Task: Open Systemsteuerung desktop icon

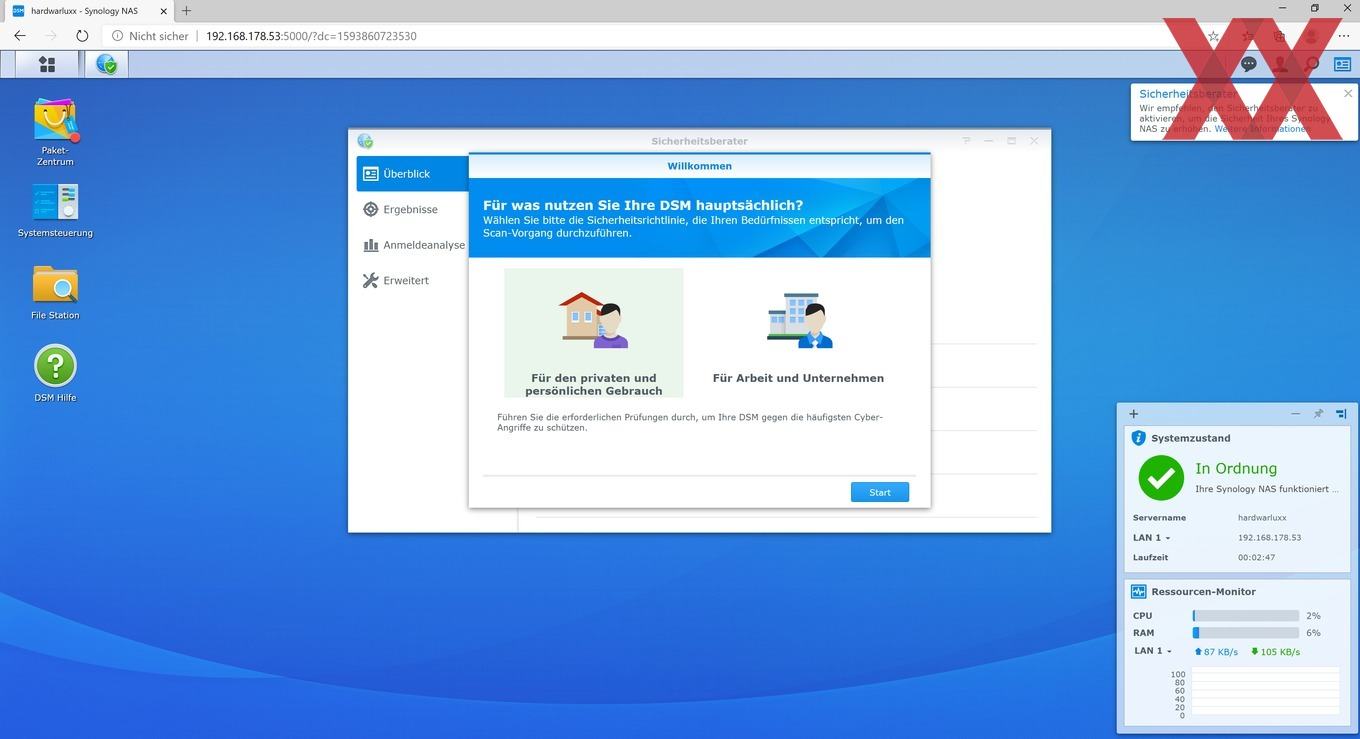Action: point(55,210)
